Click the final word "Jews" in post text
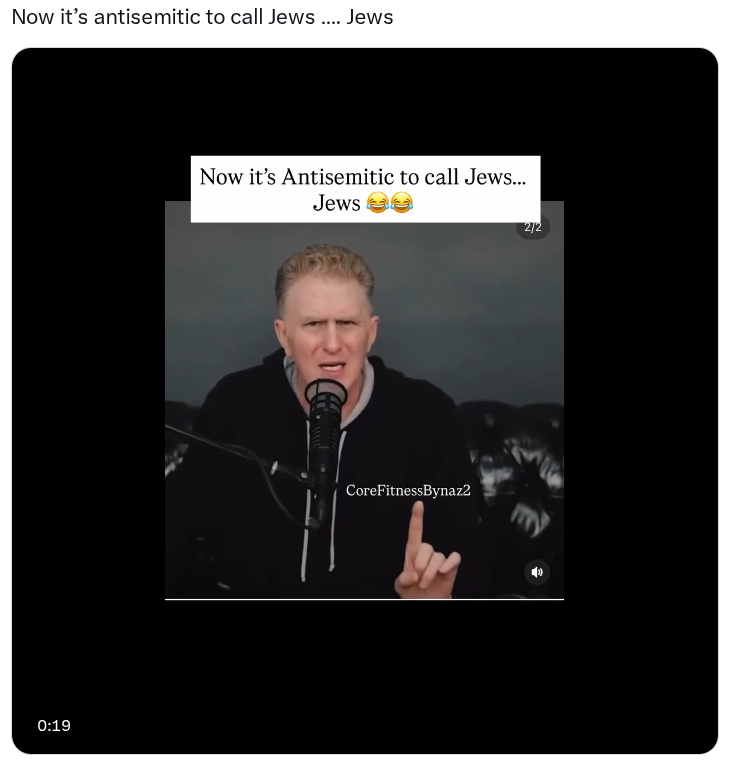Screen dimensions: 736x769 [370, 17]
